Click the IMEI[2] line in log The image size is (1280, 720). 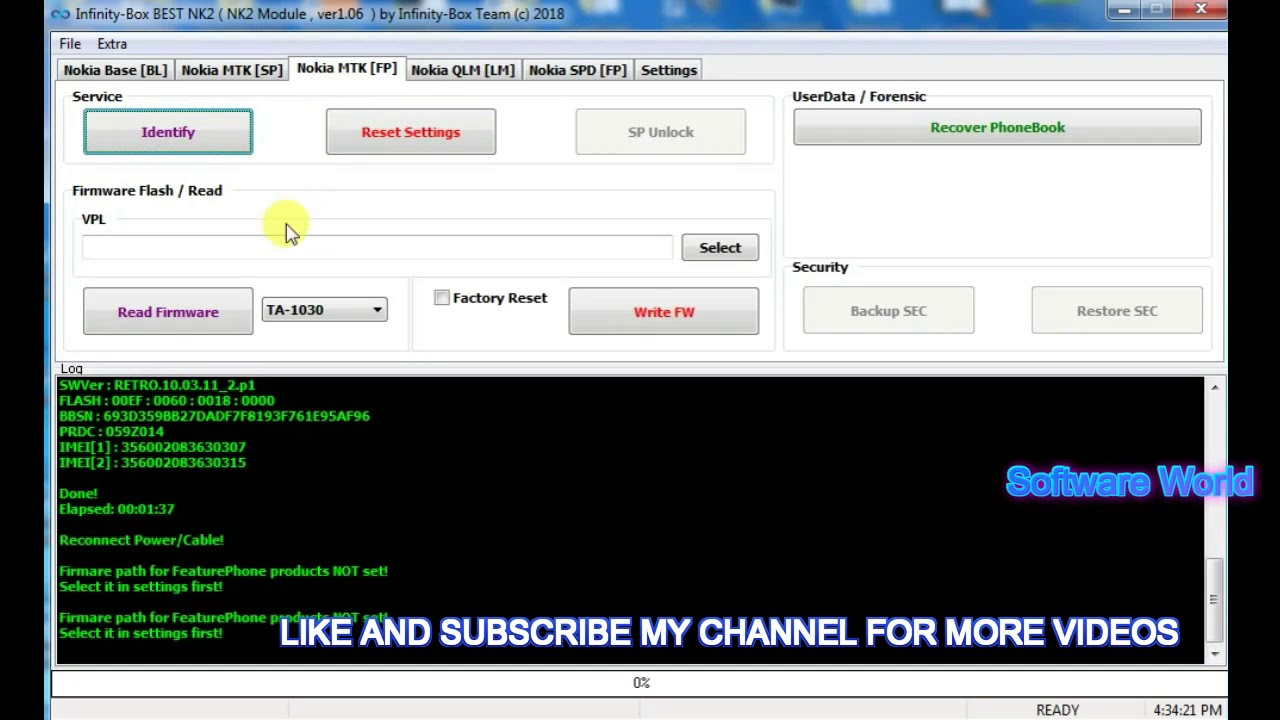[152, 463]
